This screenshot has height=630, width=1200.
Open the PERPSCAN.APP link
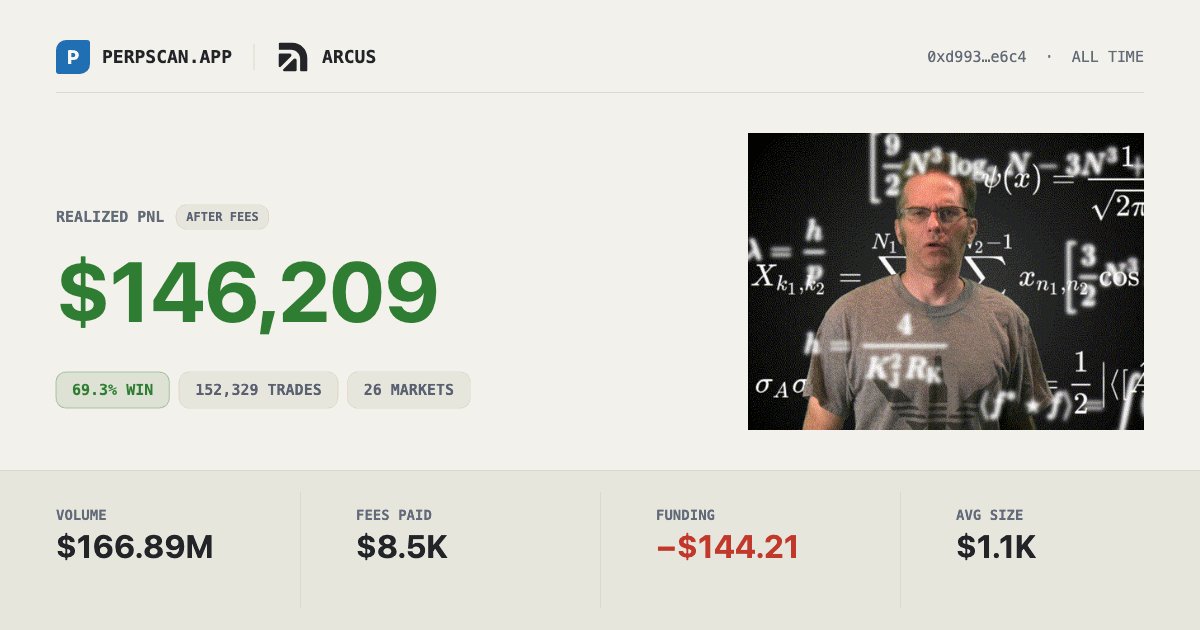click(x=167, y=57)
